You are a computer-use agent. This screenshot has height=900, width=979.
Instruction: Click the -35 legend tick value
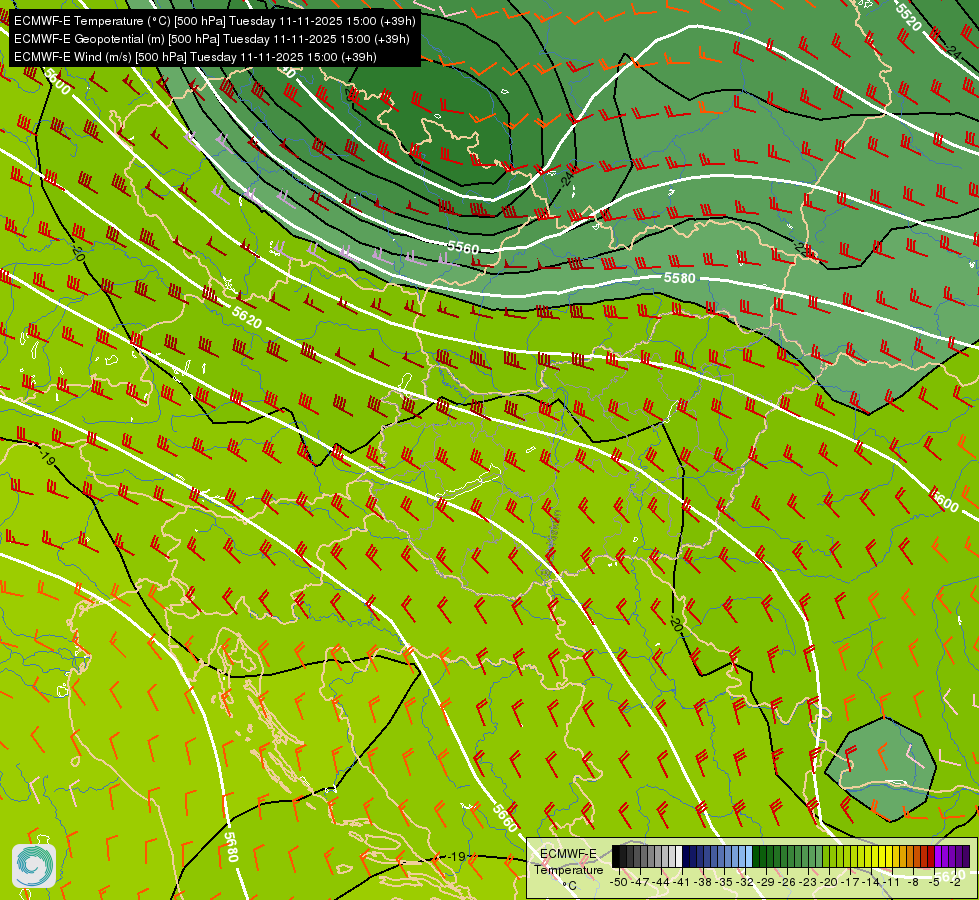(x=724, y=882)
